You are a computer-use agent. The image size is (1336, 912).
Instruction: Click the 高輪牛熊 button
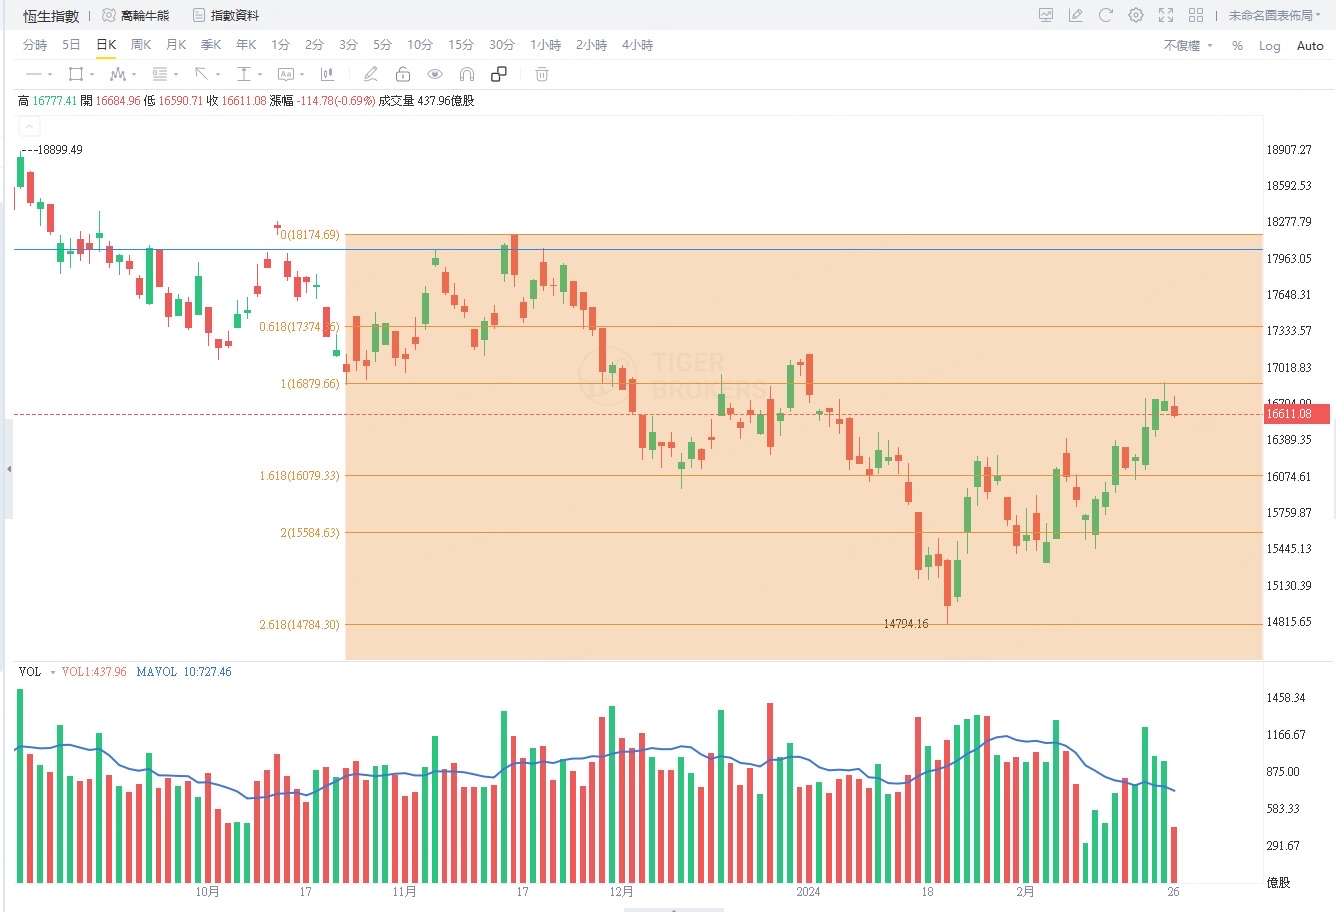136,15
